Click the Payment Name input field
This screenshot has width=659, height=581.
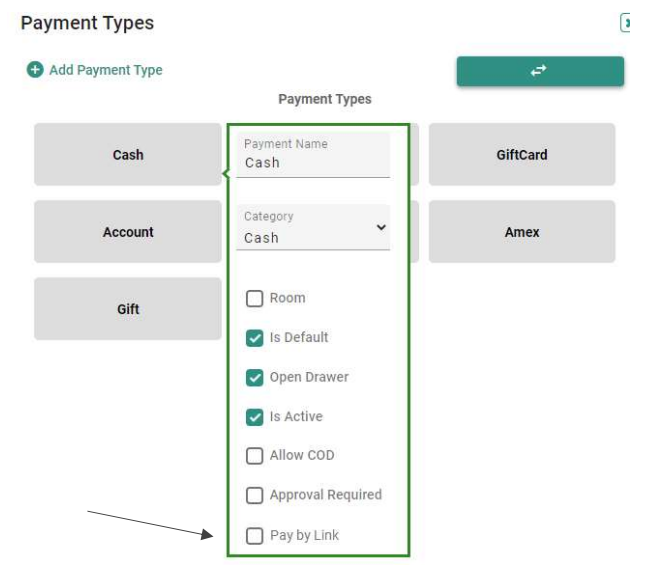[x=313, y=155]
